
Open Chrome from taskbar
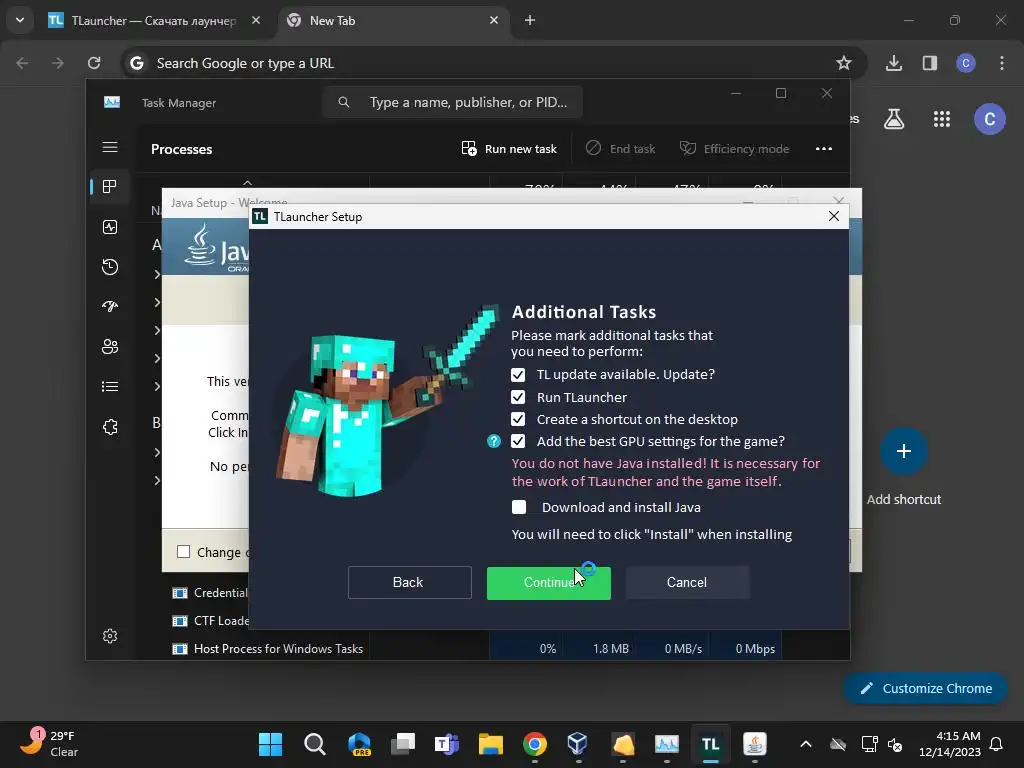pos(535,744)
